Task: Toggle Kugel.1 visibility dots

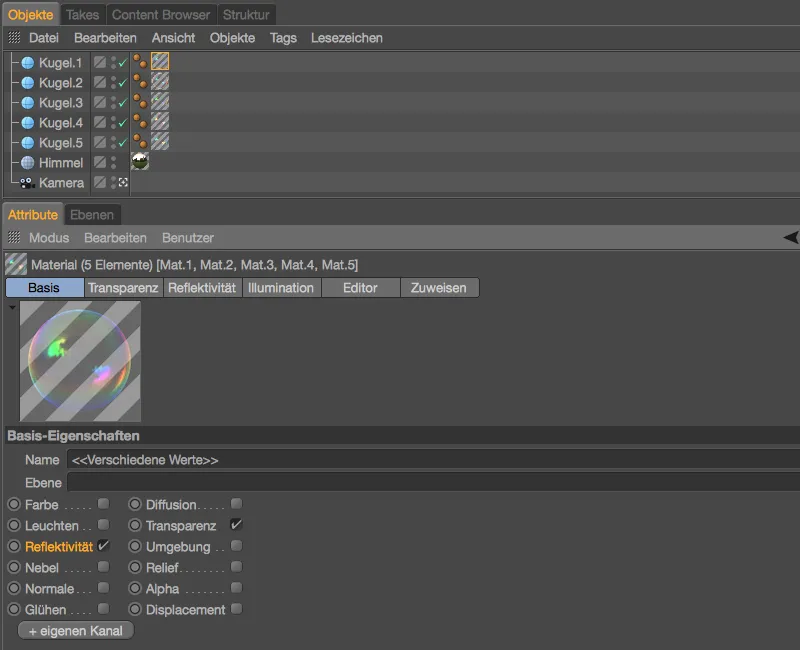Action: pyautogui.click(x=113, y=63)
